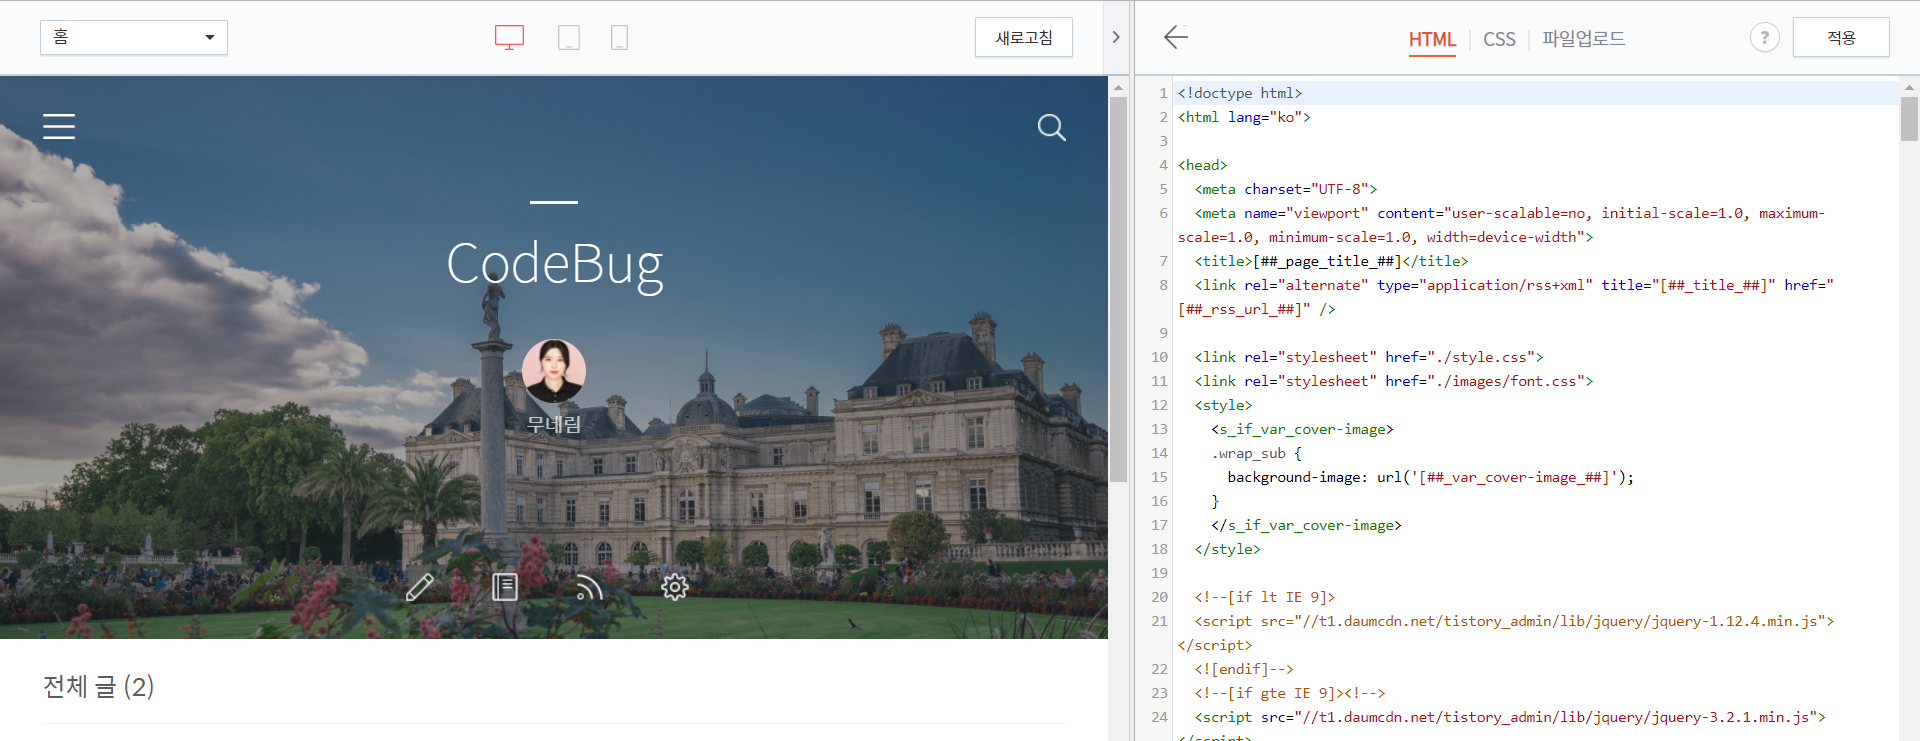This screenshot has width=1920, height=741.
Task: Collapse preview with the chevron arrow
Action: point(1116,37)
